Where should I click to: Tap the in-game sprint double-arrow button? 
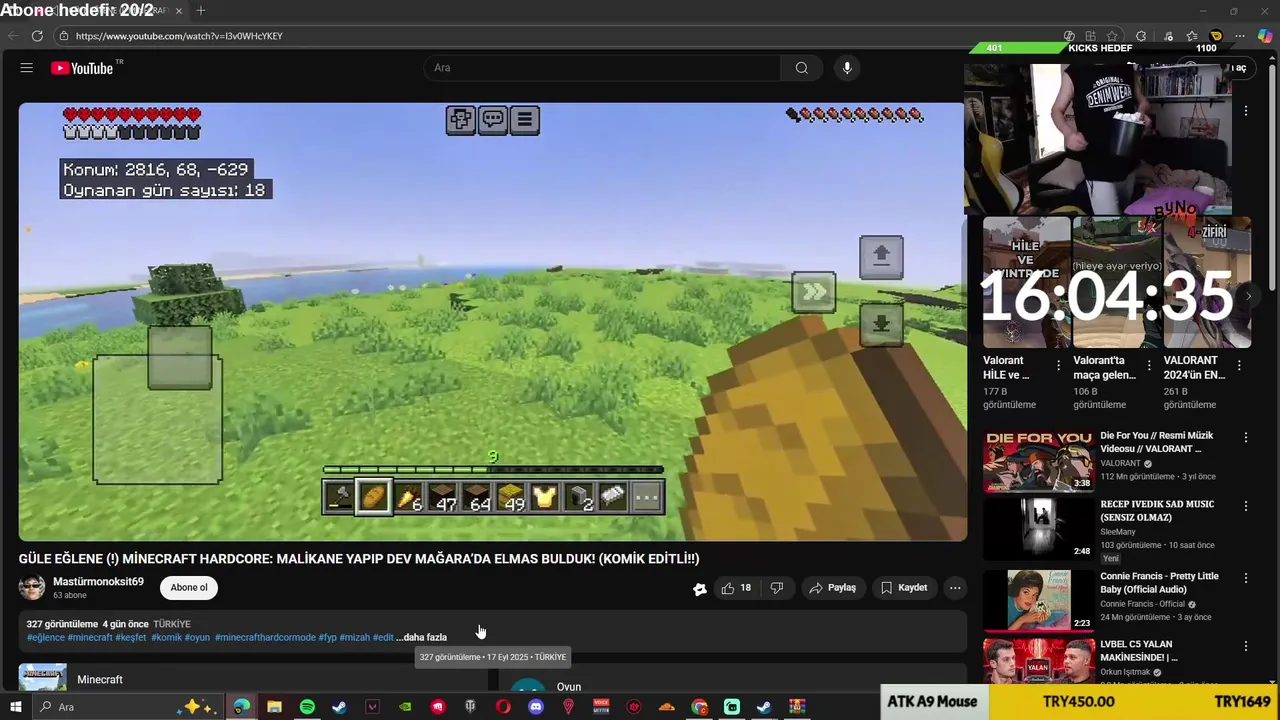(x=814, y=292)
